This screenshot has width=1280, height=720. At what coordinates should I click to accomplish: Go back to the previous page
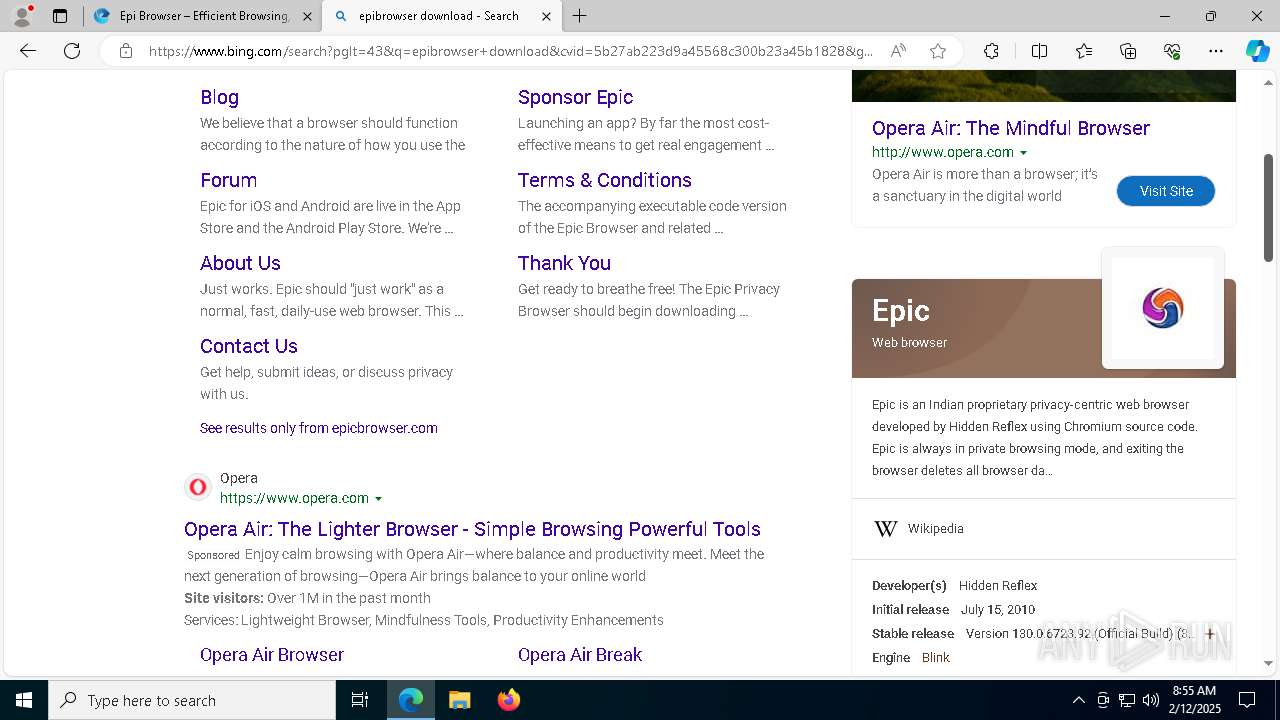point(28,51)
